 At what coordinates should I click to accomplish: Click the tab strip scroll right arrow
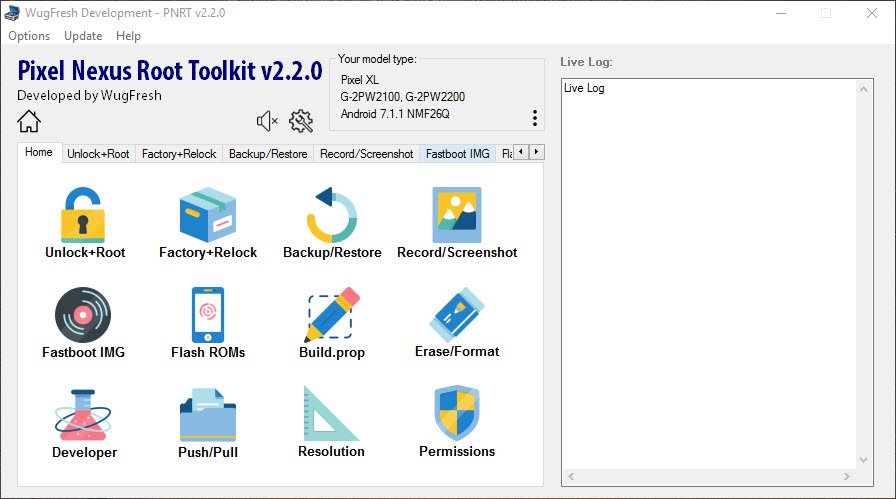537,152
